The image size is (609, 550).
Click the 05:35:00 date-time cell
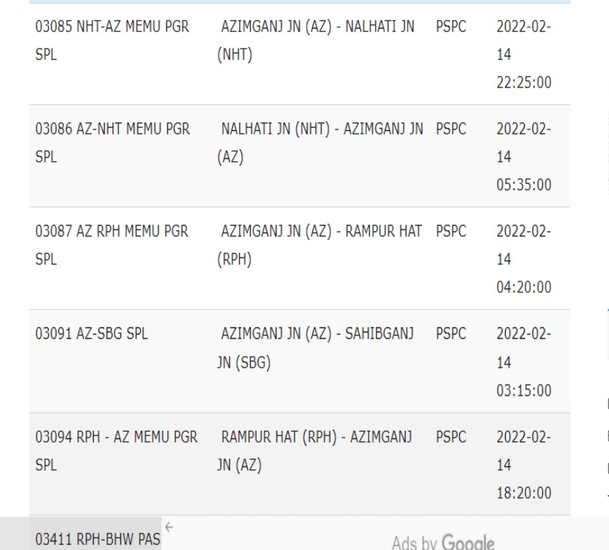pyautogui.click(x=524, y=157)
